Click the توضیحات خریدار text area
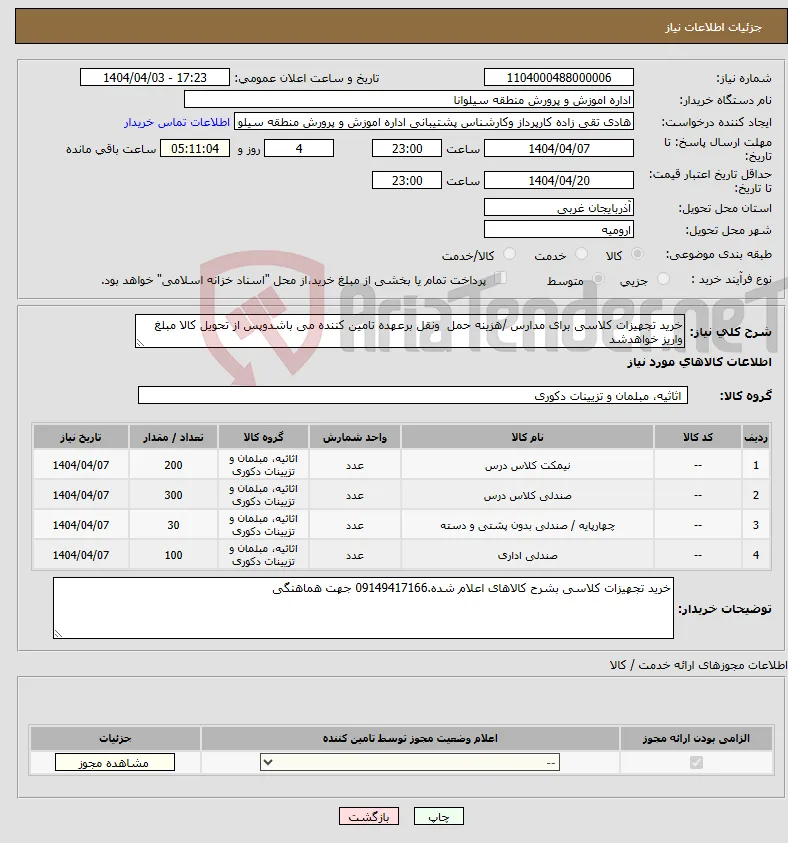This screenshot has height=843, width=788. pos(363,608)
